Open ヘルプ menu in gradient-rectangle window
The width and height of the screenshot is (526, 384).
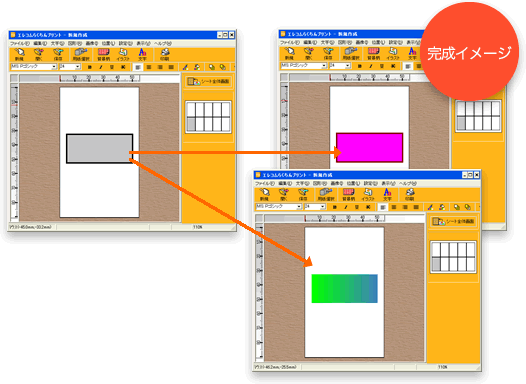pos(408,184)
